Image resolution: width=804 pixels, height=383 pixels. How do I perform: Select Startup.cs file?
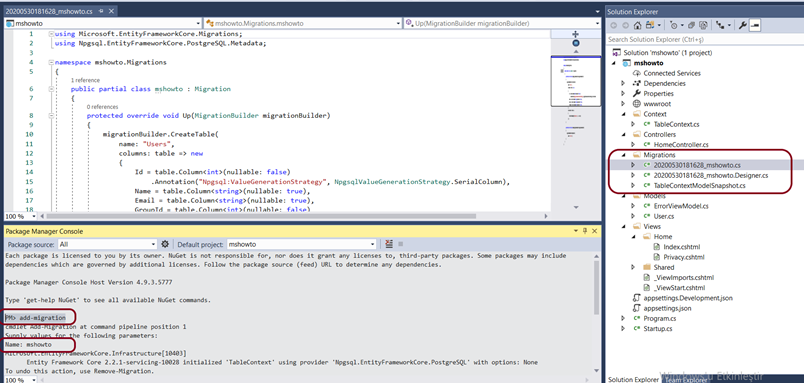coord(658,329)
